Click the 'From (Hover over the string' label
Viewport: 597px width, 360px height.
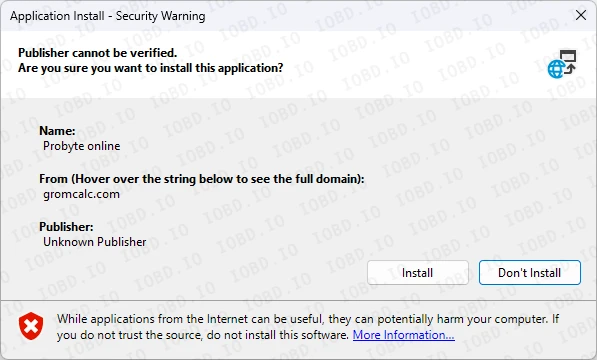click(x=202, y=179)
